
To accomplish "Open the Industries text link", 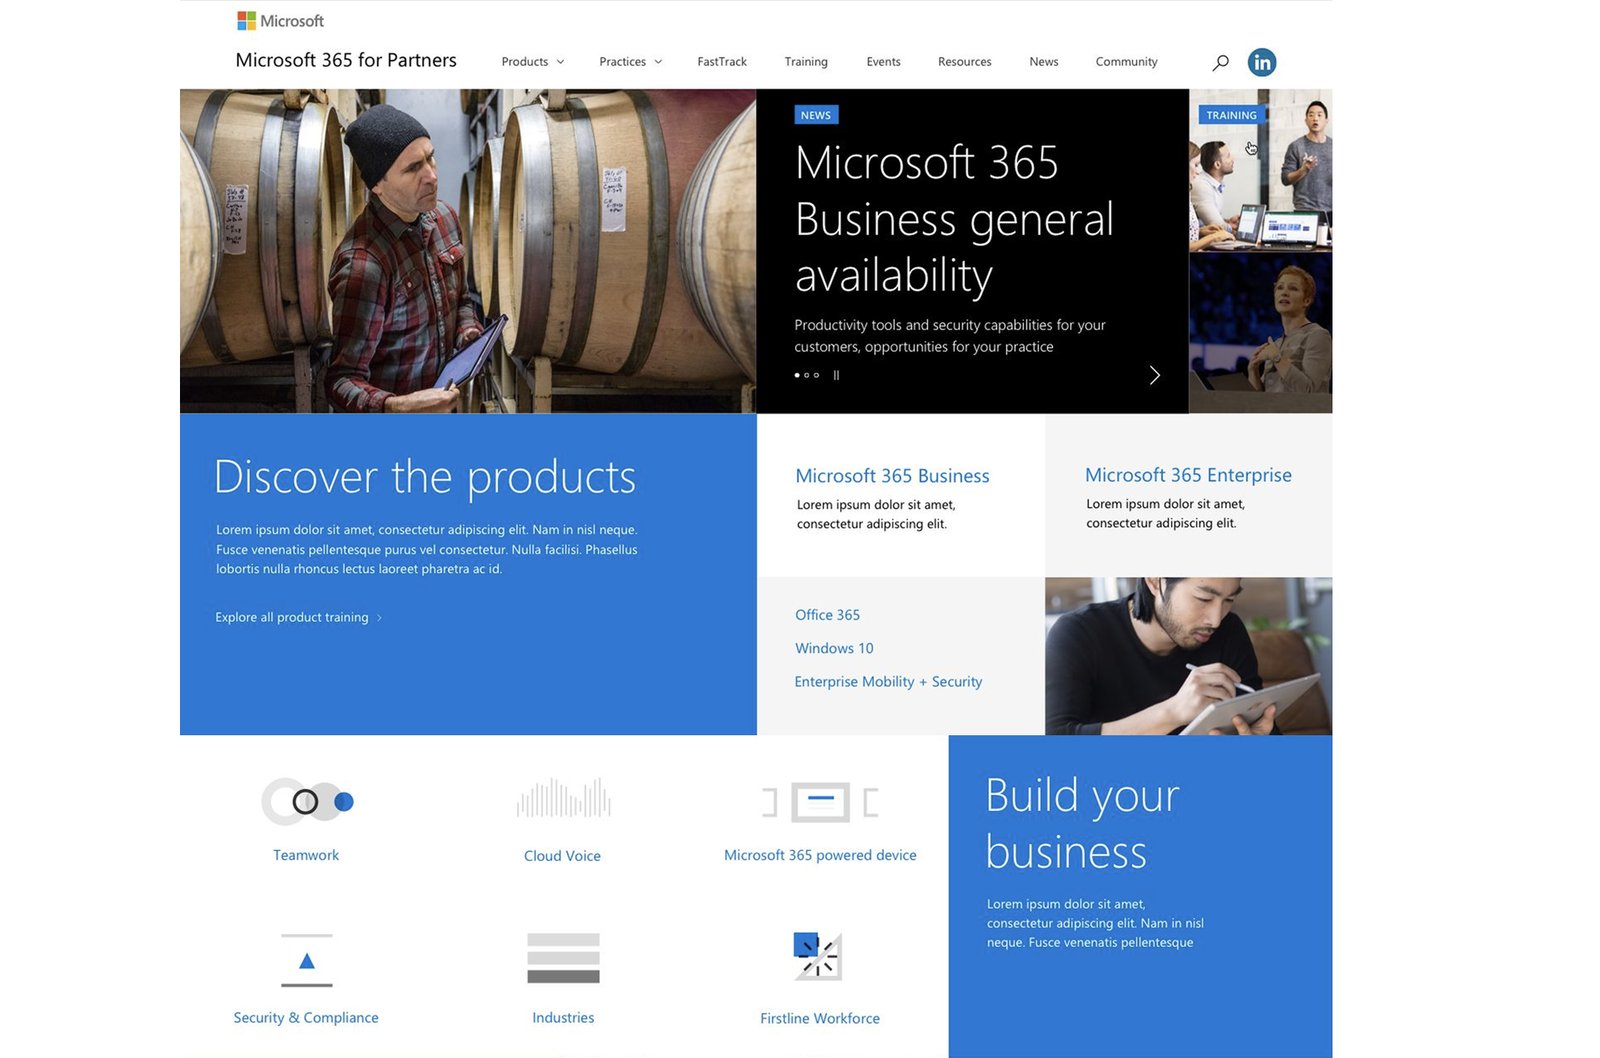I will click(x=563, y=1018).
